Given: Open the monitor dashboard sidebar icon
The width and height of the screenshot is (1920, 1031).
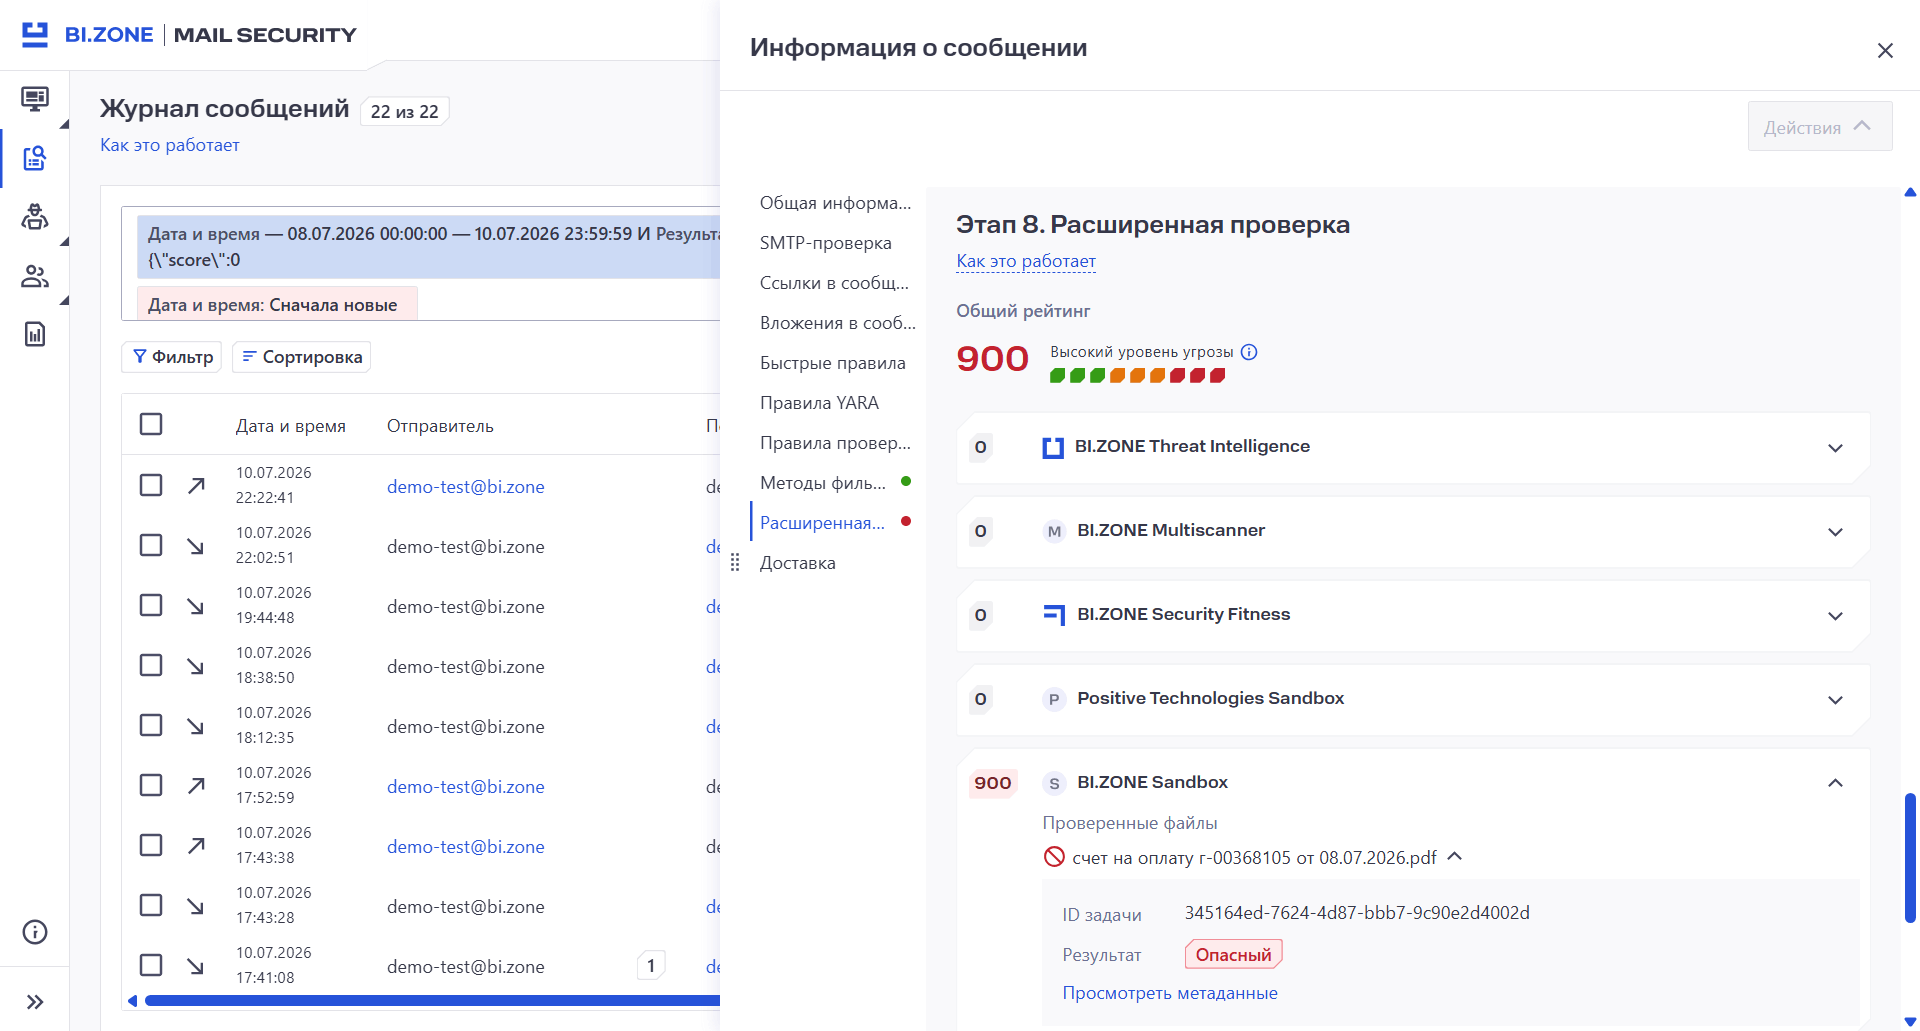Looking at the screenshot, I should pos(35,99).
